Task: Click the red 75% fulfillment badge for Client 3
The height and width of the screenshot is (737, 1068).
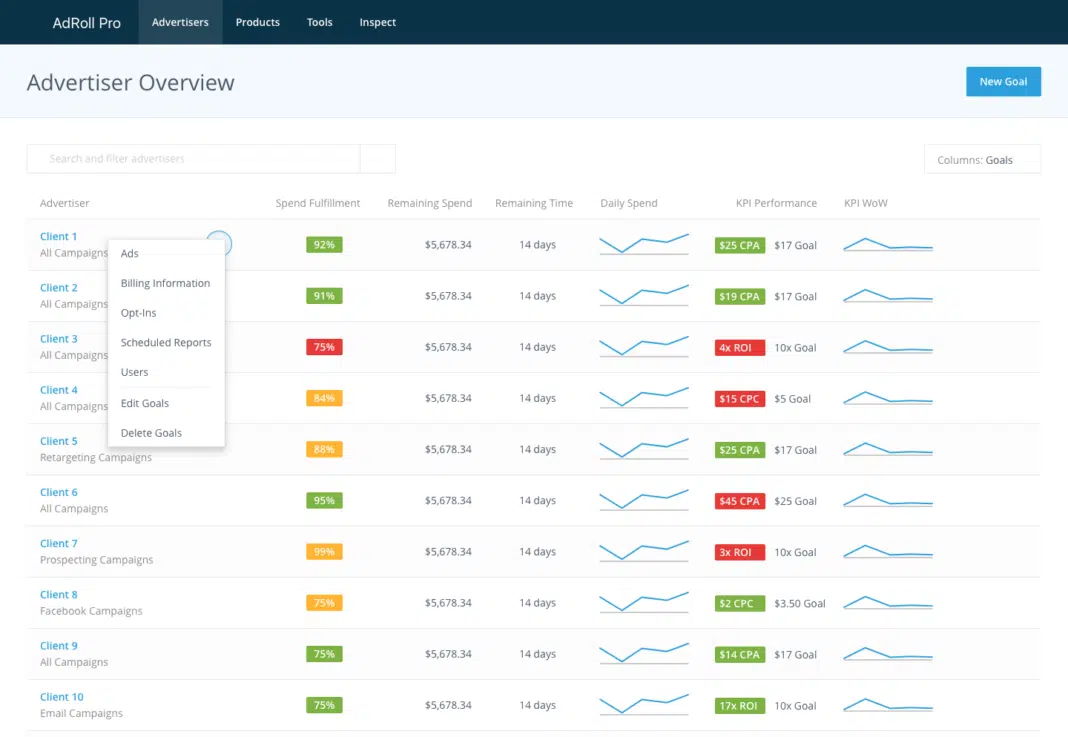Action: [324, 347]
